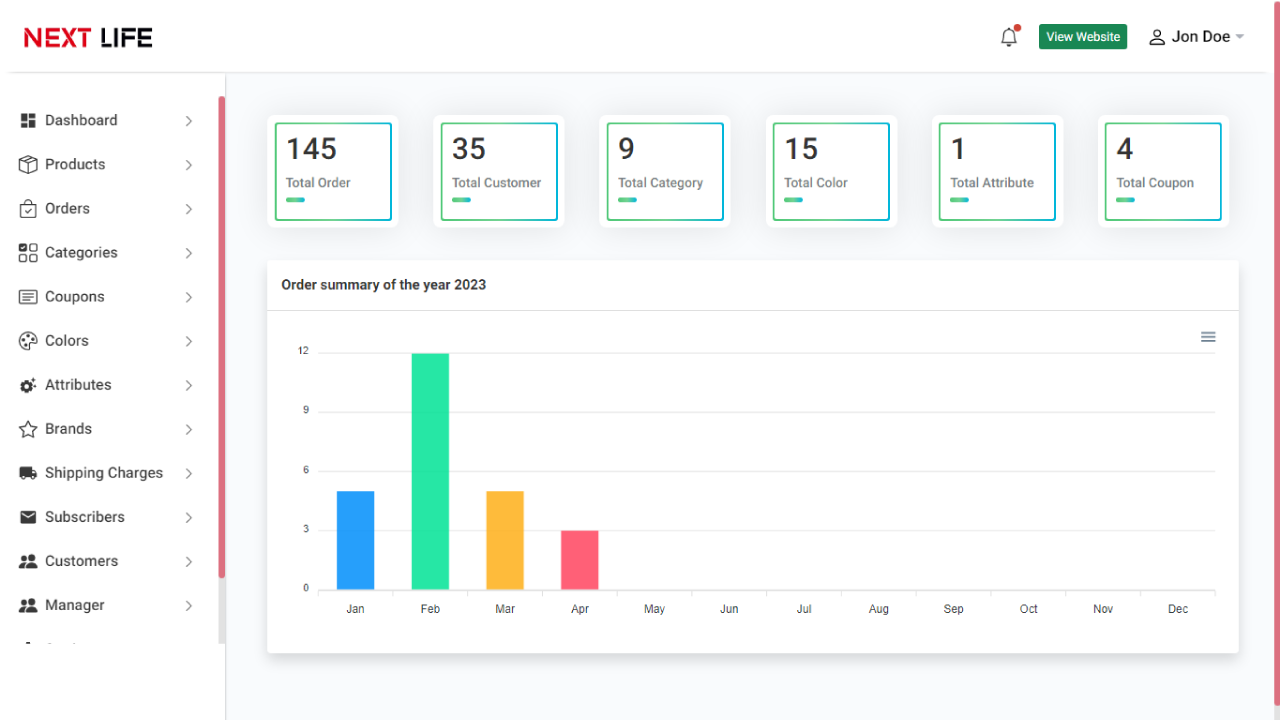This screenshot has width=1280, height=720.
Task: Select Orders in the sidebar
Action: tap(107, 208)
